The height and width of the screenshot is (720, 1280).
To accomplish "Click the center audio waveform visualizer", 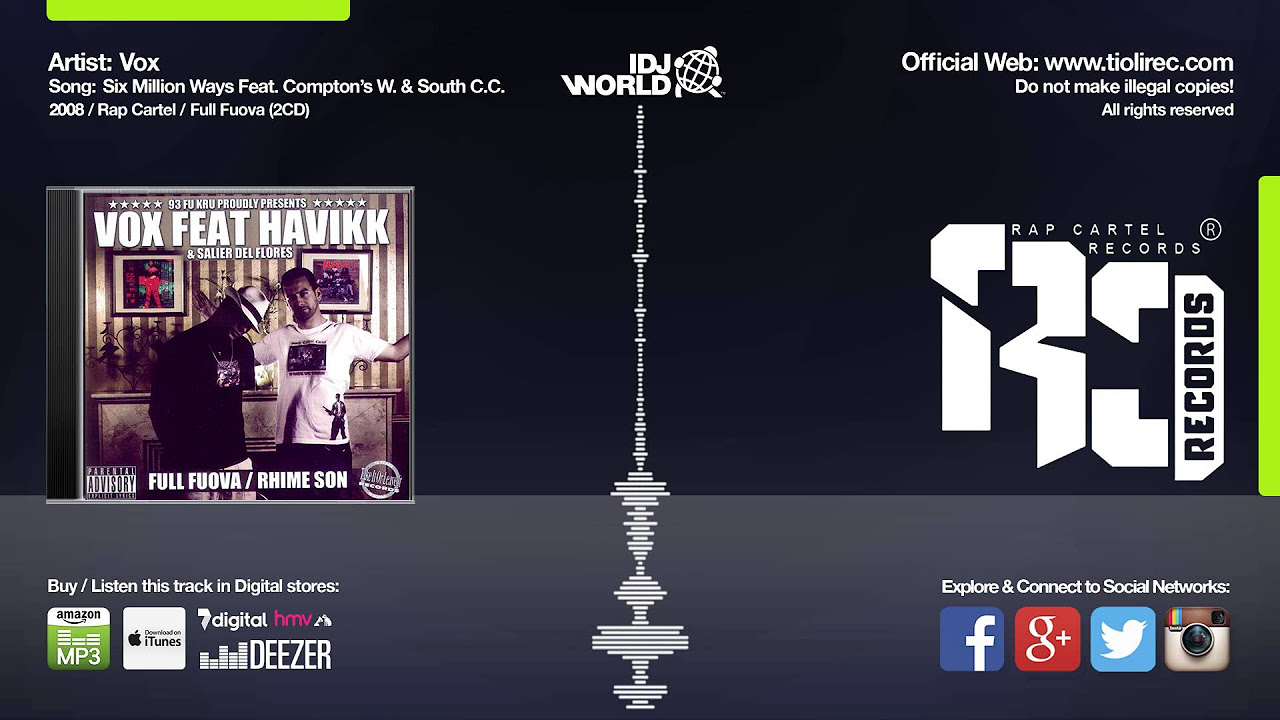I will [x=640, y=405].
